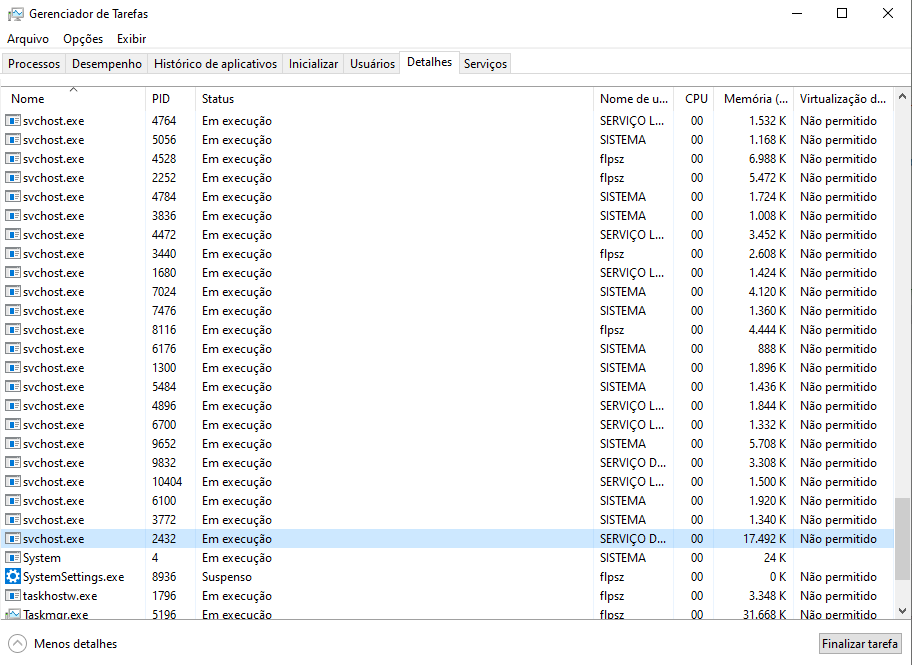The image size is (912, 665).
Task: Click the System process icon
Action: click(13, 557)
